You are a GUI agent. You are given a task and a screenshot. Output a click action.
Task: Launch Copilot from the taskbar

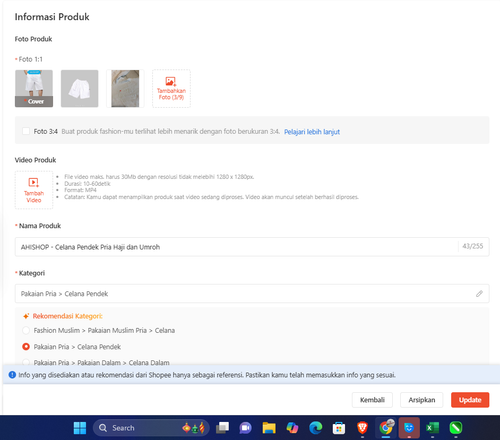[x=292, y=428]
